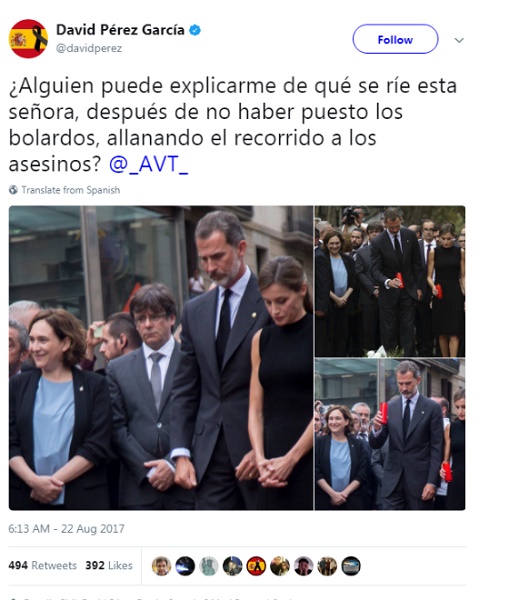
Task: Open the top-right tweet photo
Action: tap(390, 281)
